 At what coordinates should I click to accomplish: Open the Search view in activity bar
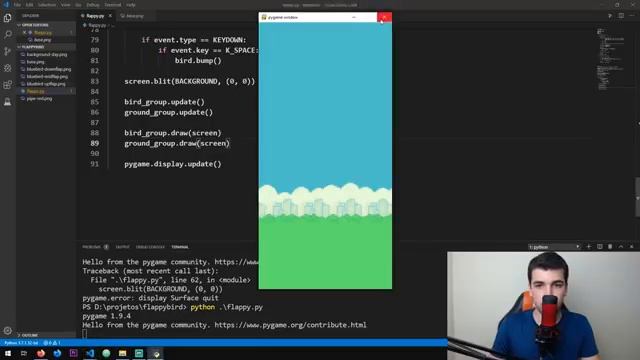[7, 34]
